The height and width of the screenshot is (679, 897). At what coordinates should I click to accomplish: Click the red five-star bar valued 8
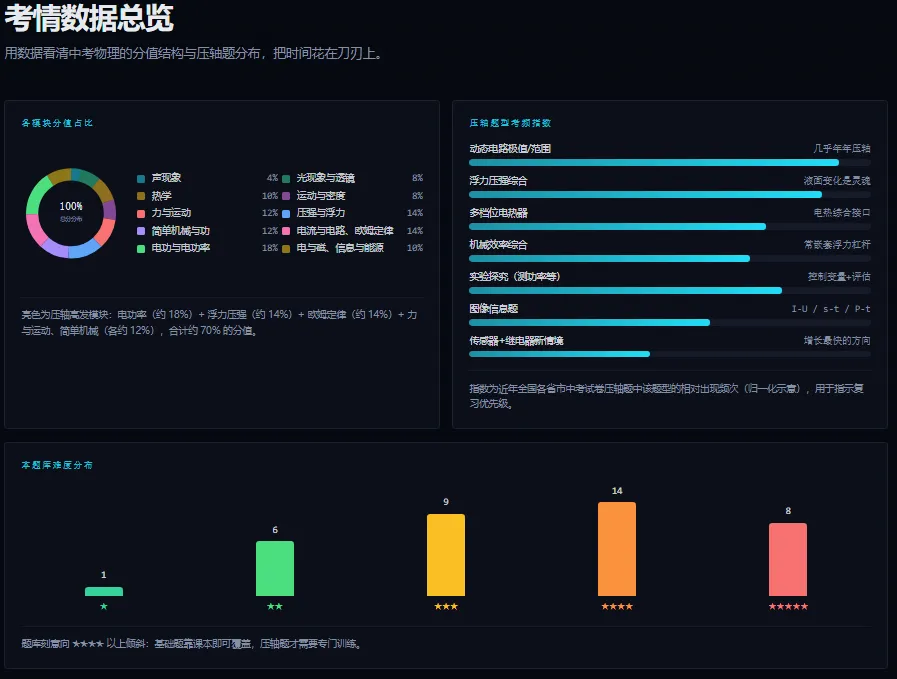pyautogui.click(x=788, y=559)
